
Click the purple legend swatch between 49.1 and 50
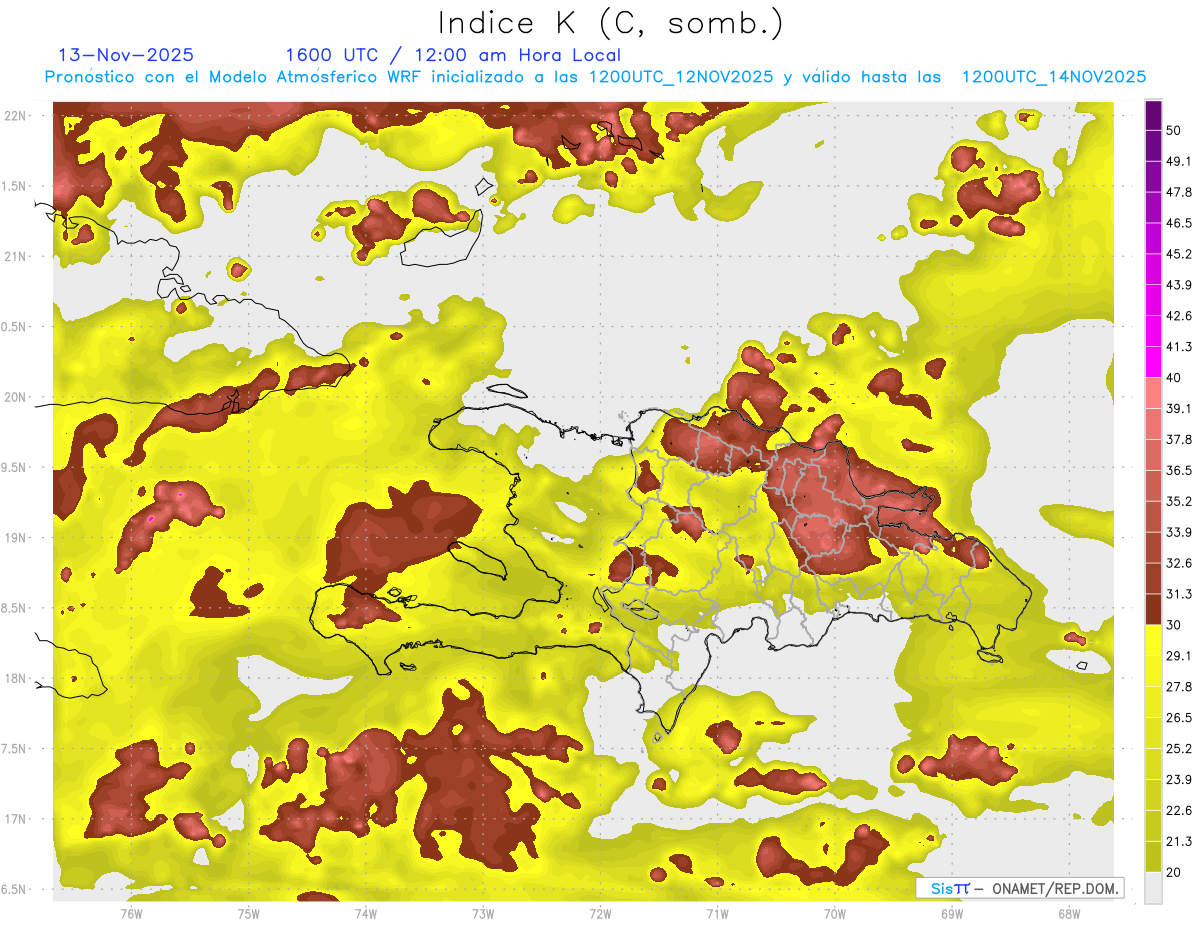[x=1153, y=145]
